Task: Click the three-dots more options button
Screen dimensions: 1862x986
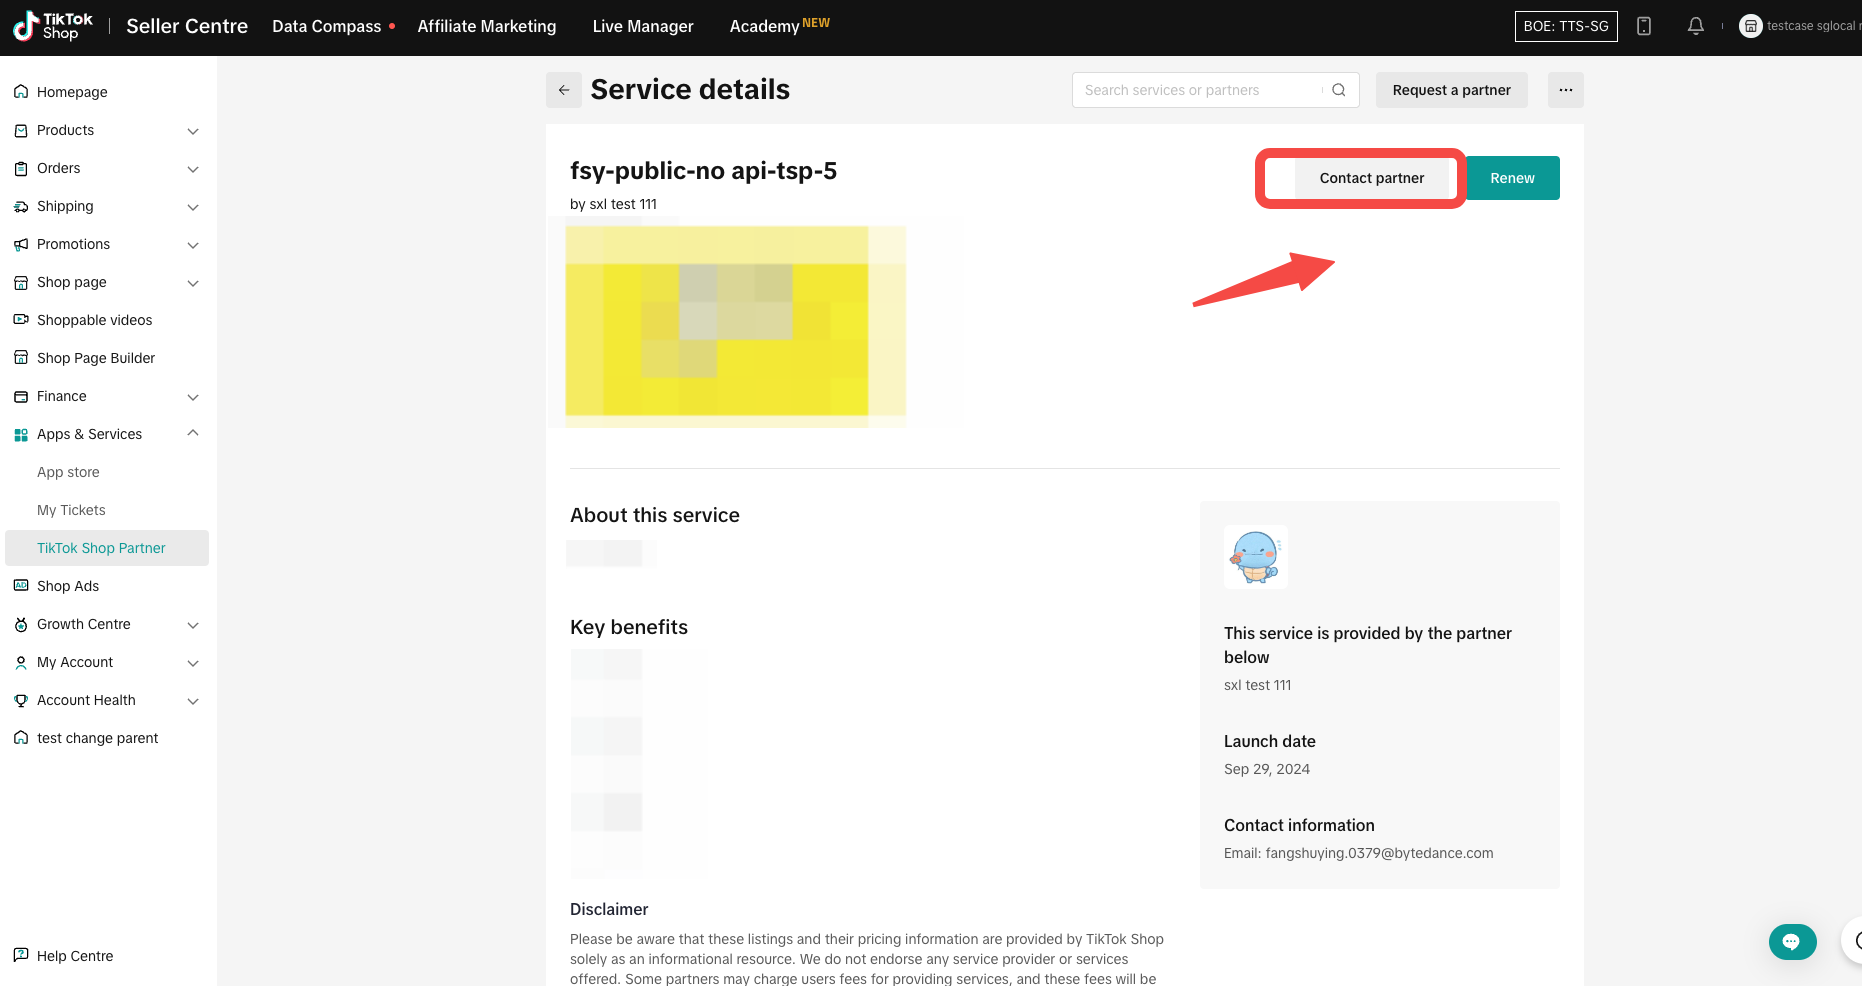Action: click(1565, 90)
